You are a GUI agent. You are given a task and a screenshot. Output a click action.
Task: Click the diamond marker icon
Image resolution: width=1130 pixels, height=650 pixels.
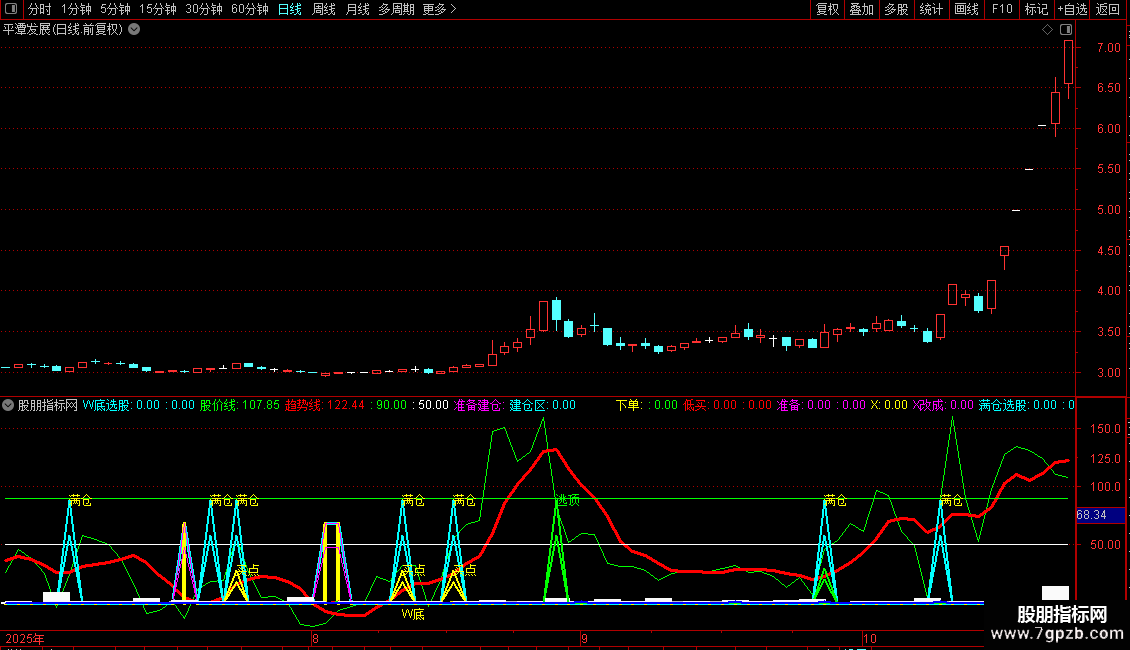[x=1047, y=30]
